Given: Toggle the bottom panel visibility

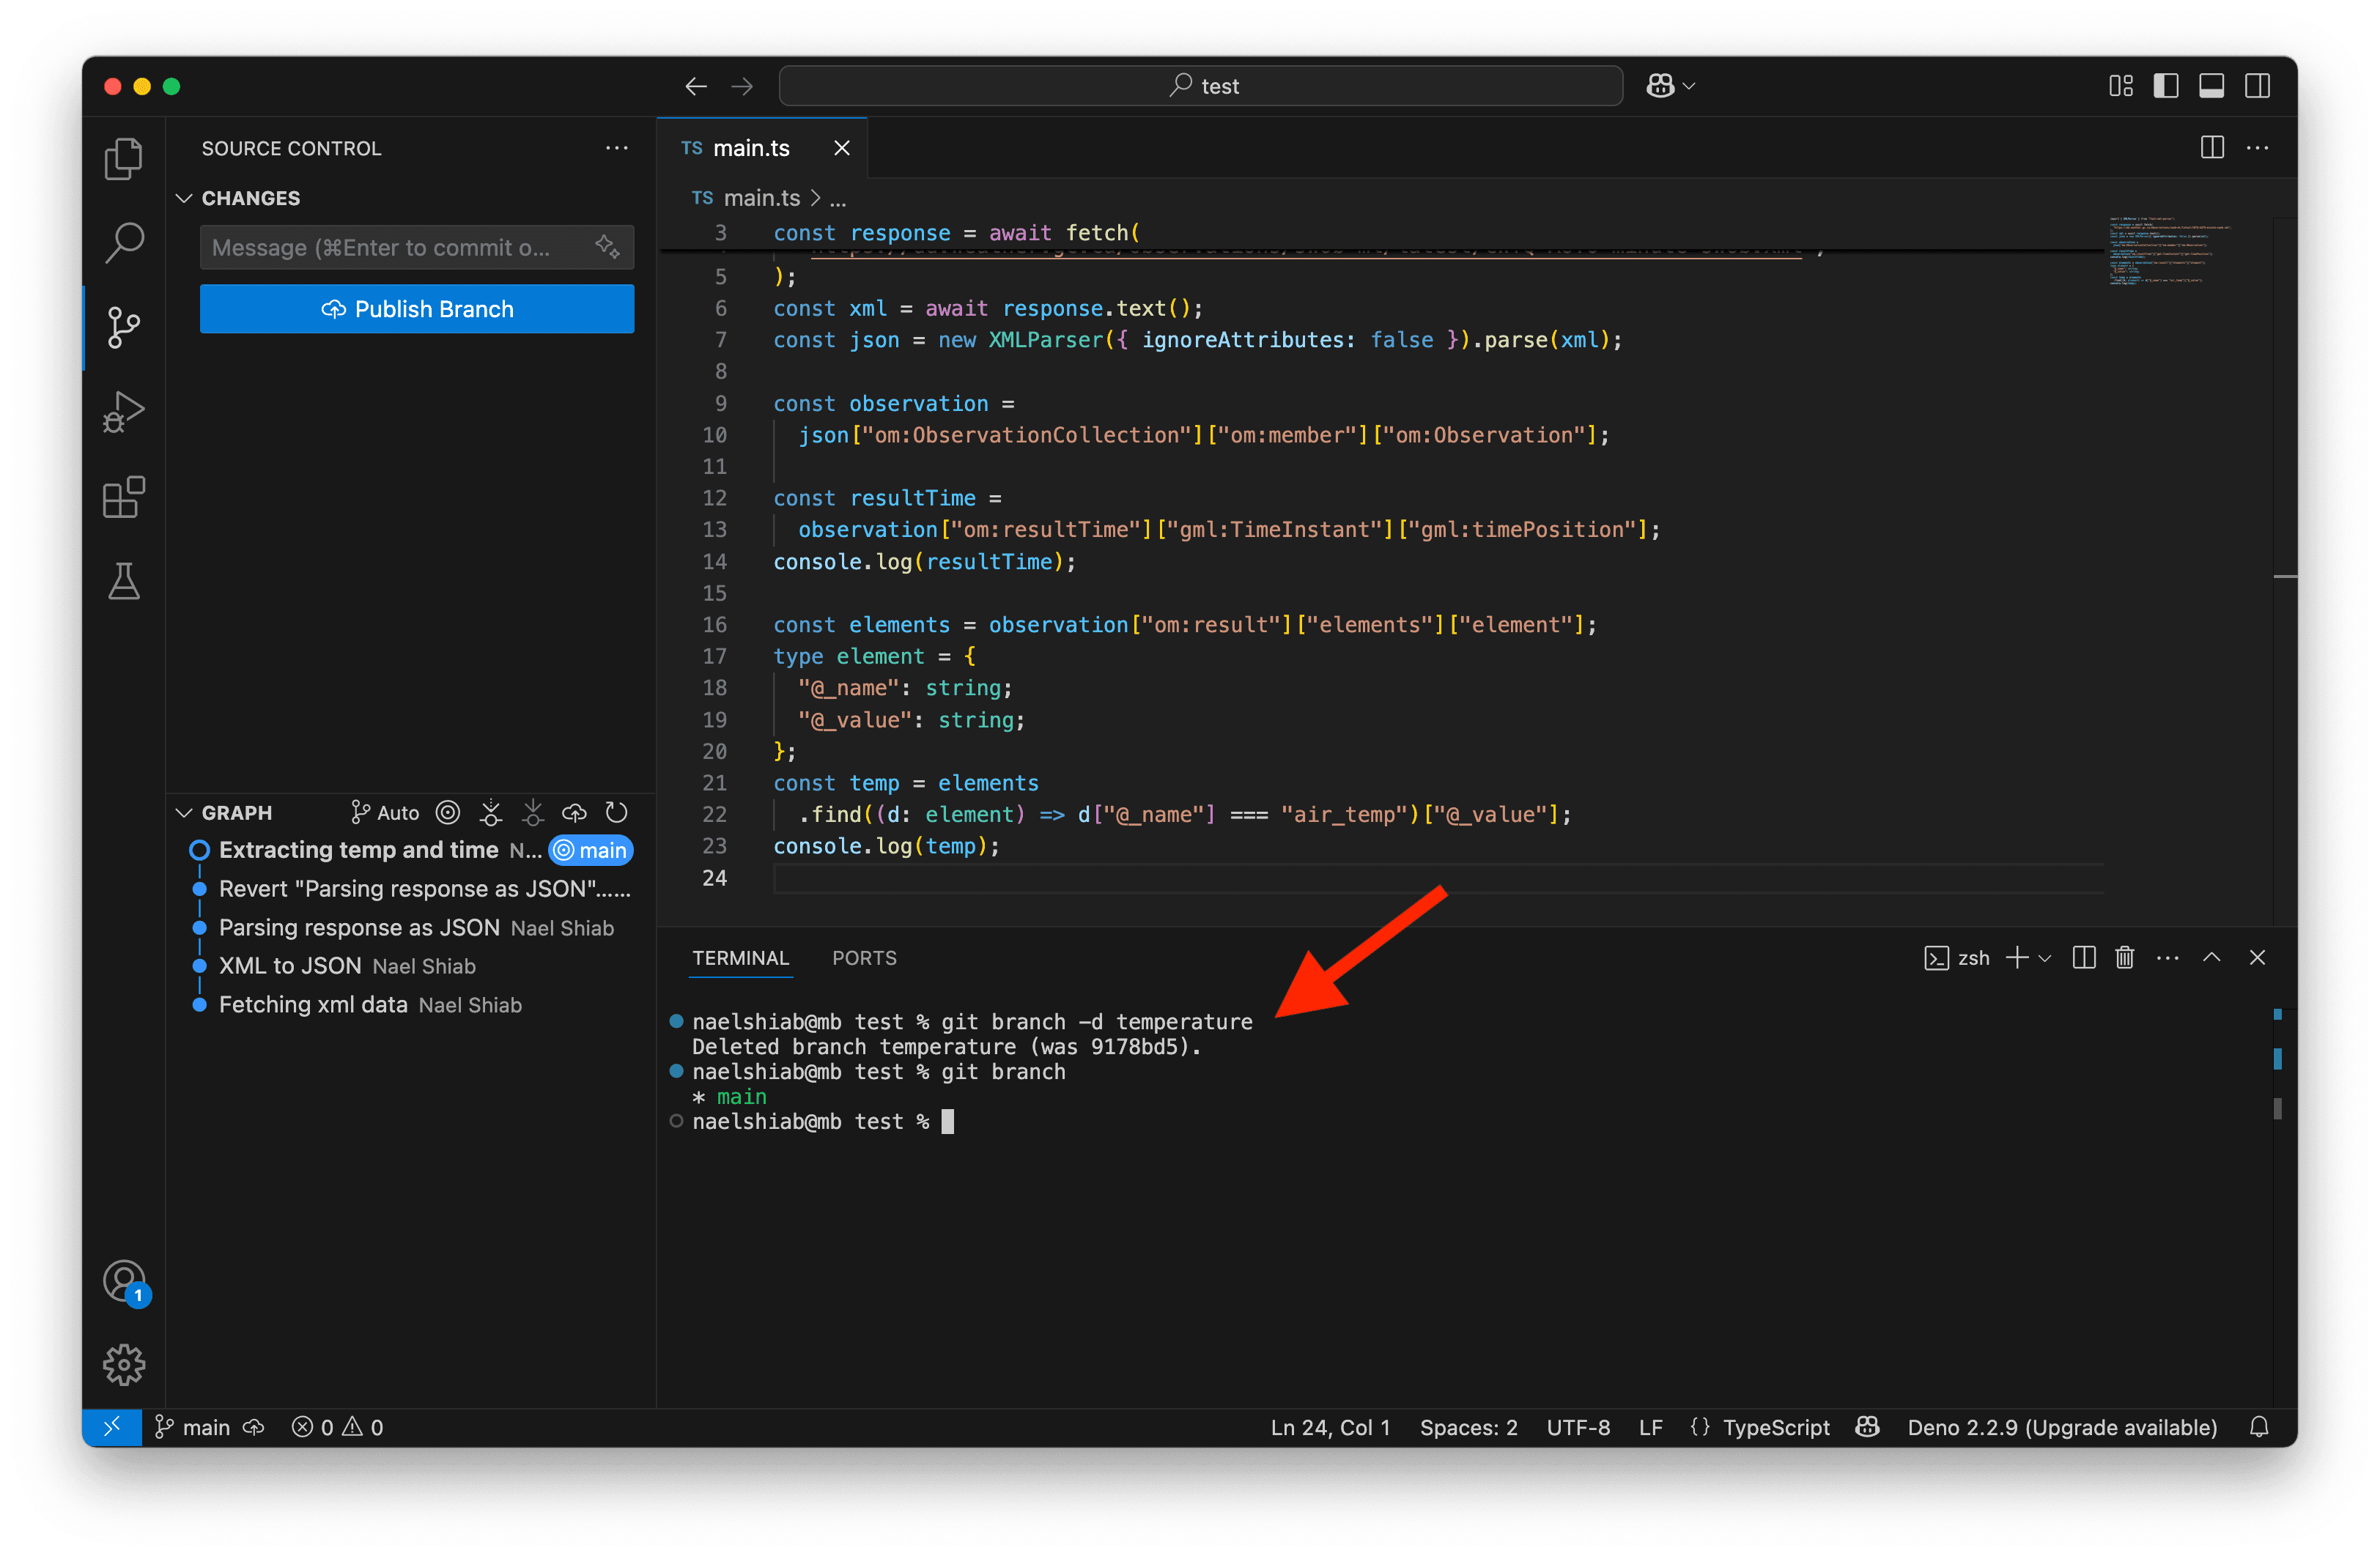Looking at the screenshot, I should coord(2212,86).
